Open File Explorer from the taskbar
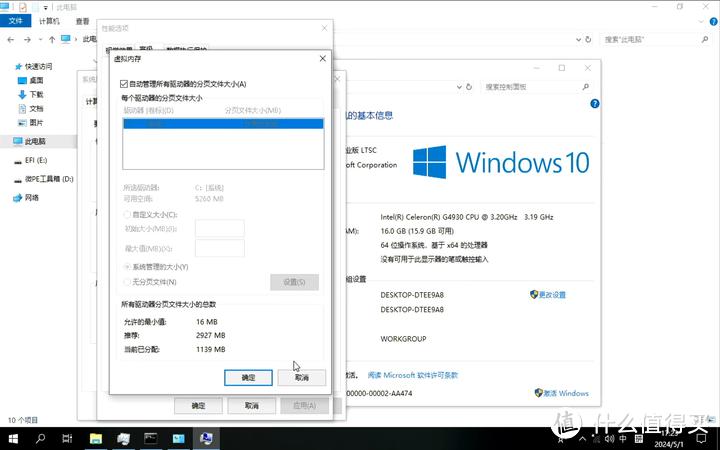This screenshot has height=450, width=720. click(x=96, y=438)
